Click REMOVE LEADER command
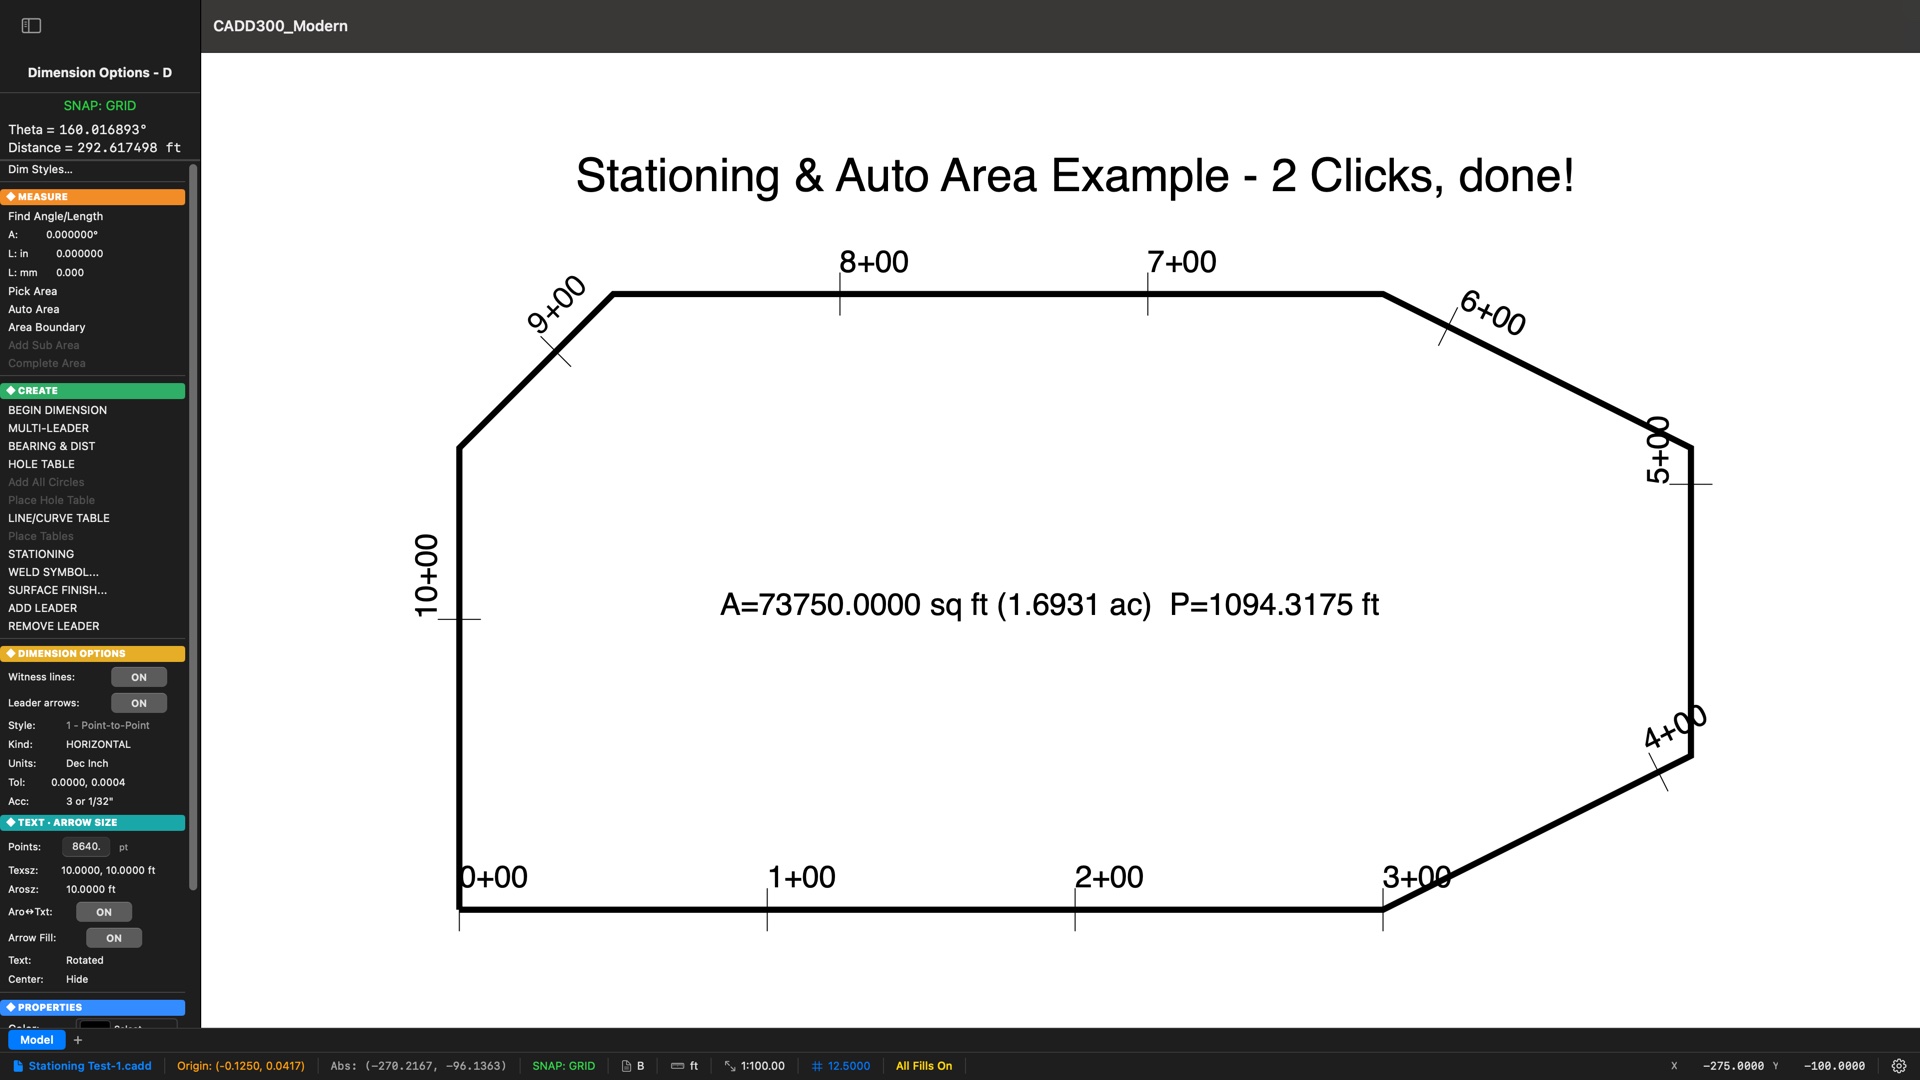This screenshot has width=1920, height=1080. click(54, 627)
